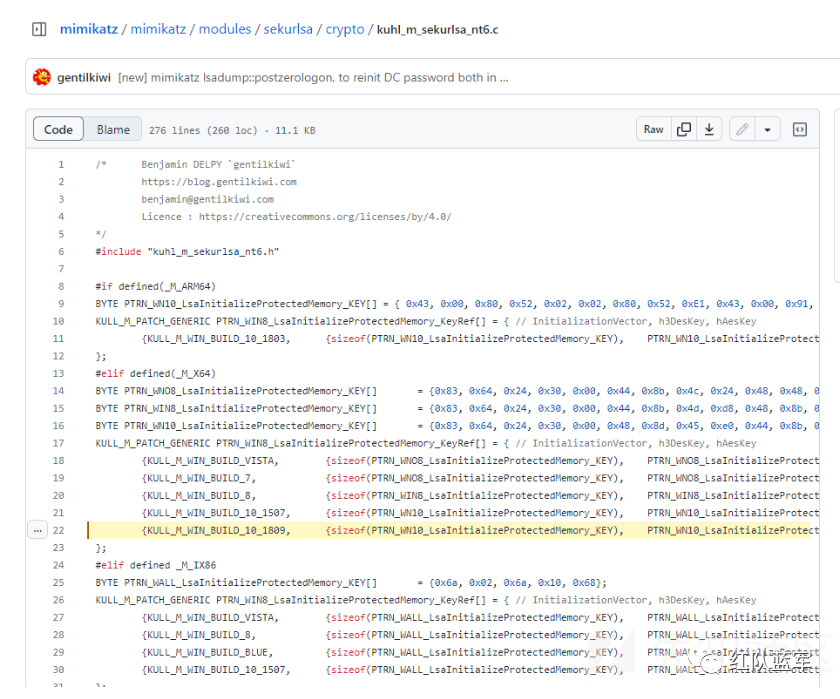This screenshot has width=840, height=699.
Task: Open the Raw file view
Action: pos(653,129)
